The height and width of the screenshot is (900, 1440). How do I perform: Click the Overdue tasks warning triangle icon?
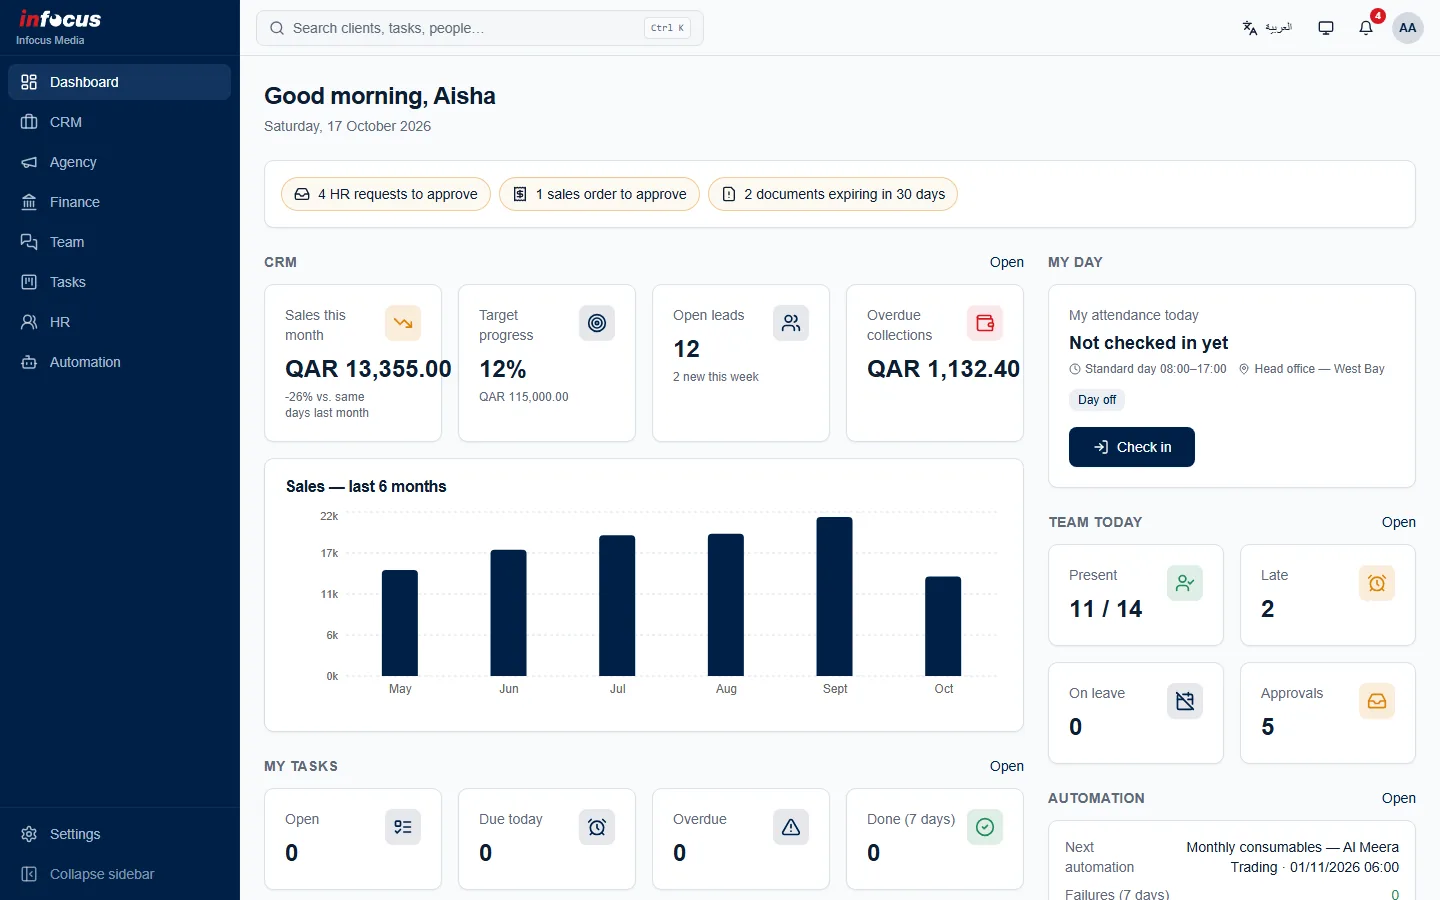791,827
